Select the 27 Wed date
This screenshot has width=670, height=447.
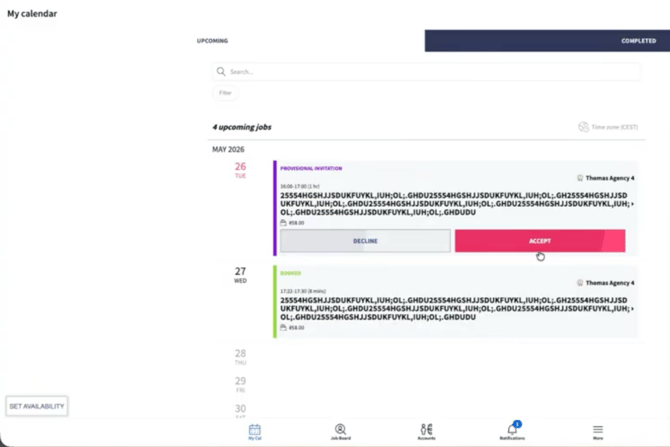point(240,274)
